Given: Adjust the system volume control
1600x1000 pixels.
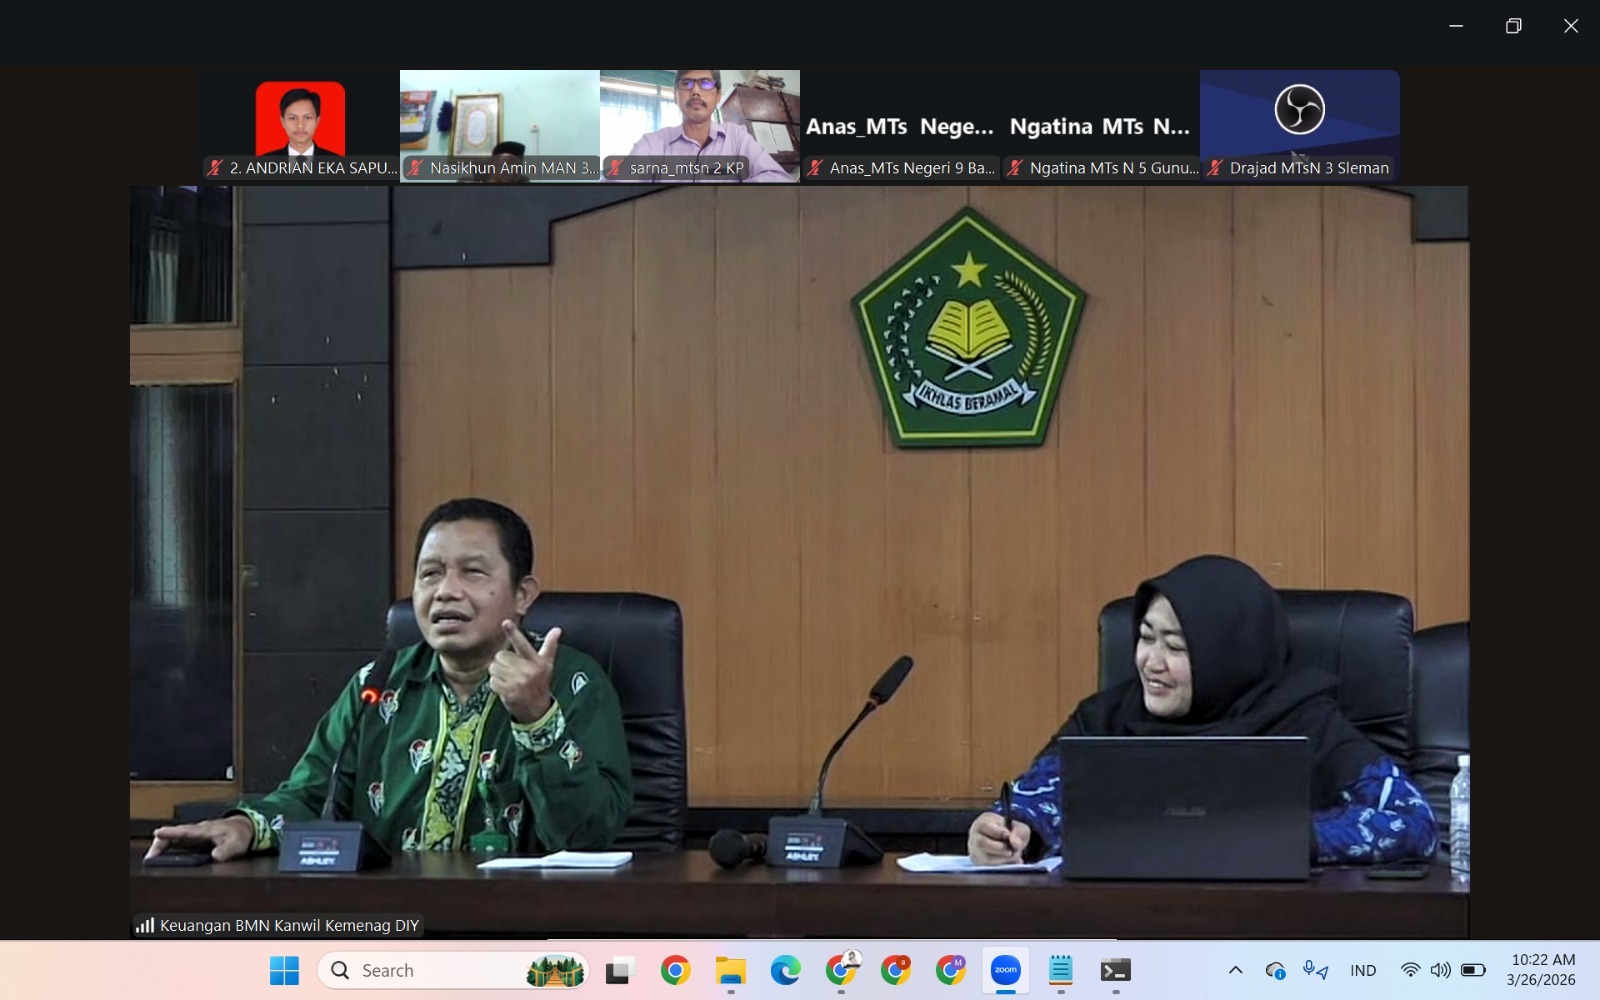Looking at the screenshot, I should (1440, 969).
